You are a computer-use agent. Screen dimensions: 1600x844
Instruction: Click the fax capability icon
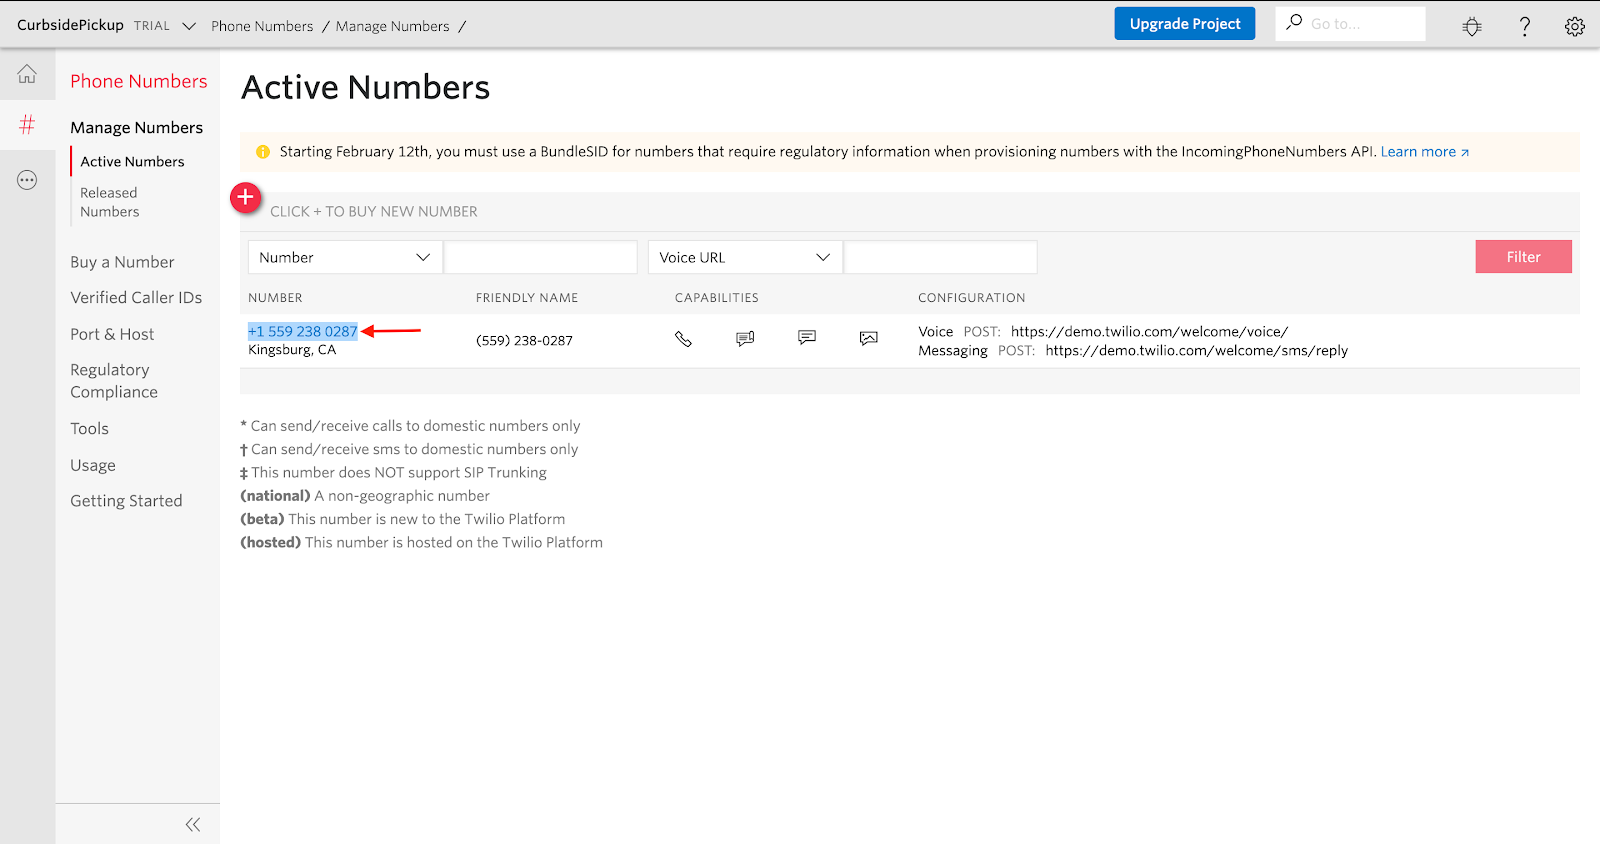(745, 339)
